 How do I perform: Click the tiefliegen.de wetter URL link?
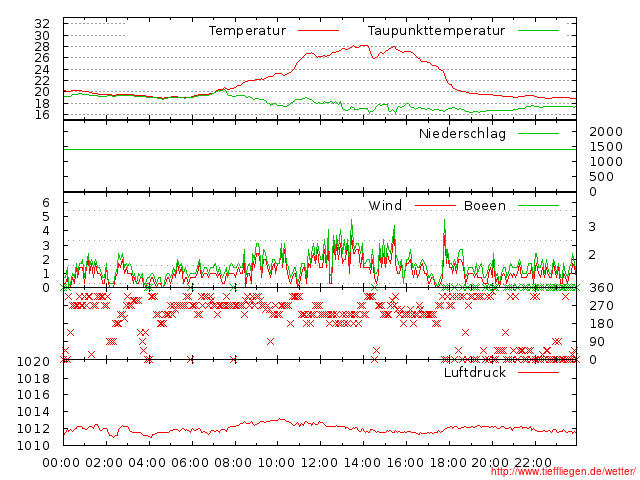point(562,472)
